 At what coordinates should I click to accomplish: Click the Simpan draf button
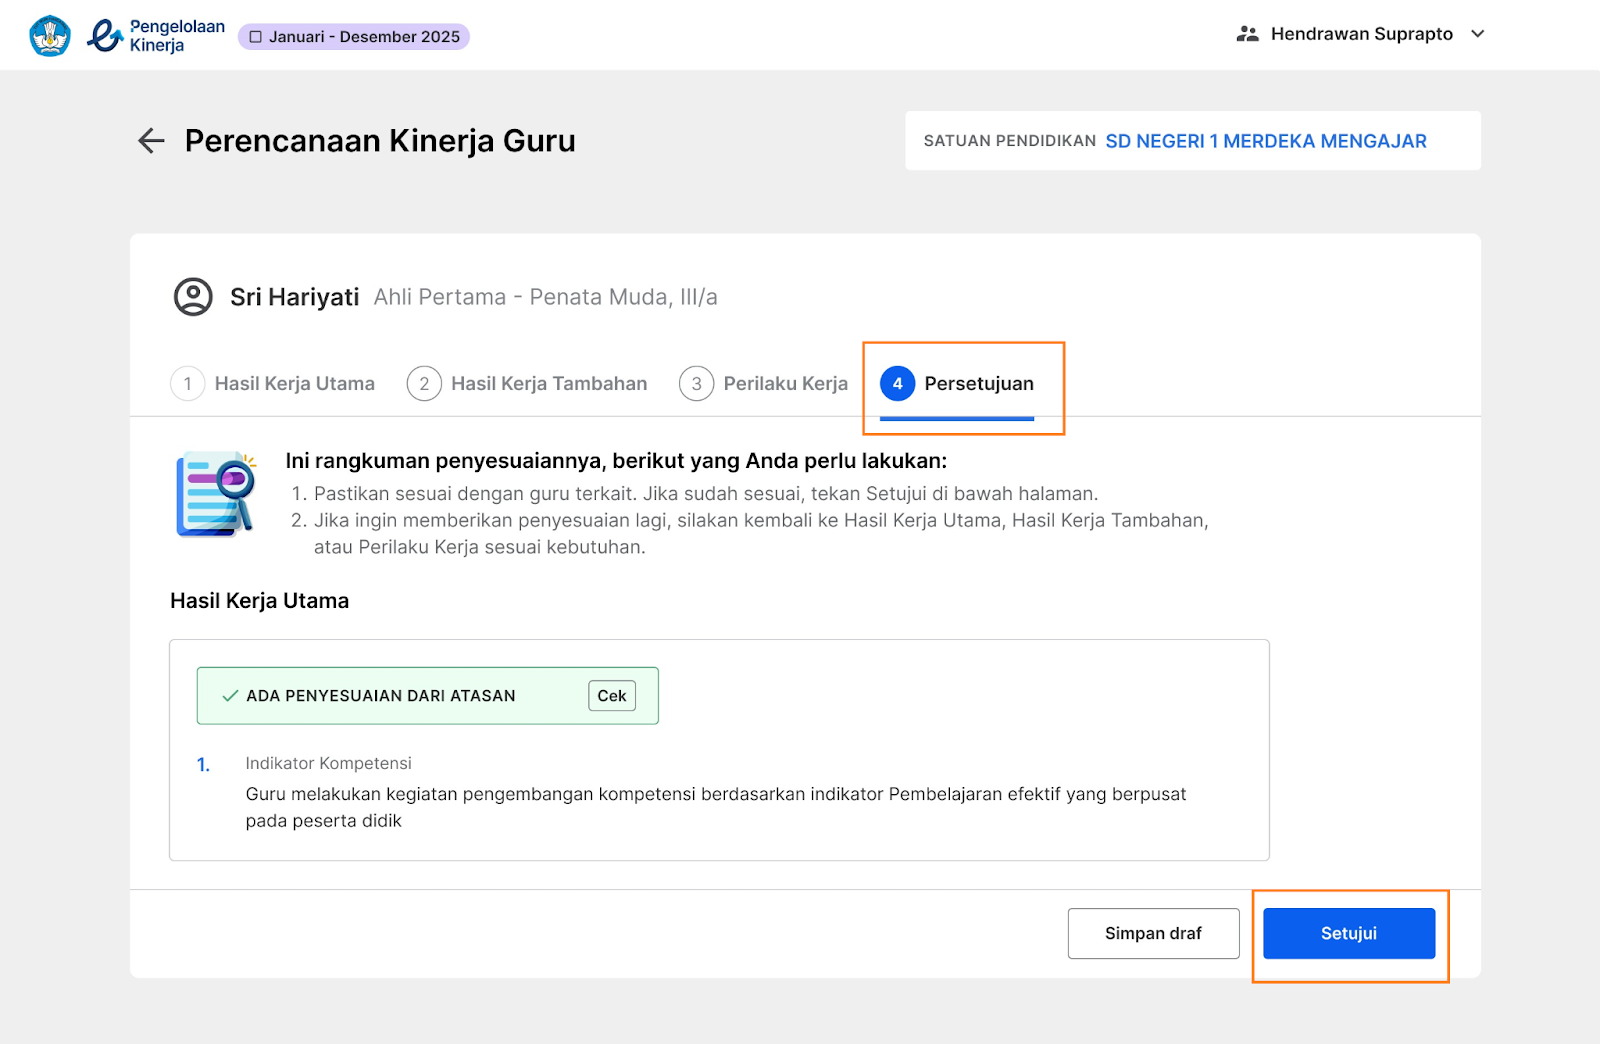(x=1154, y=933)
